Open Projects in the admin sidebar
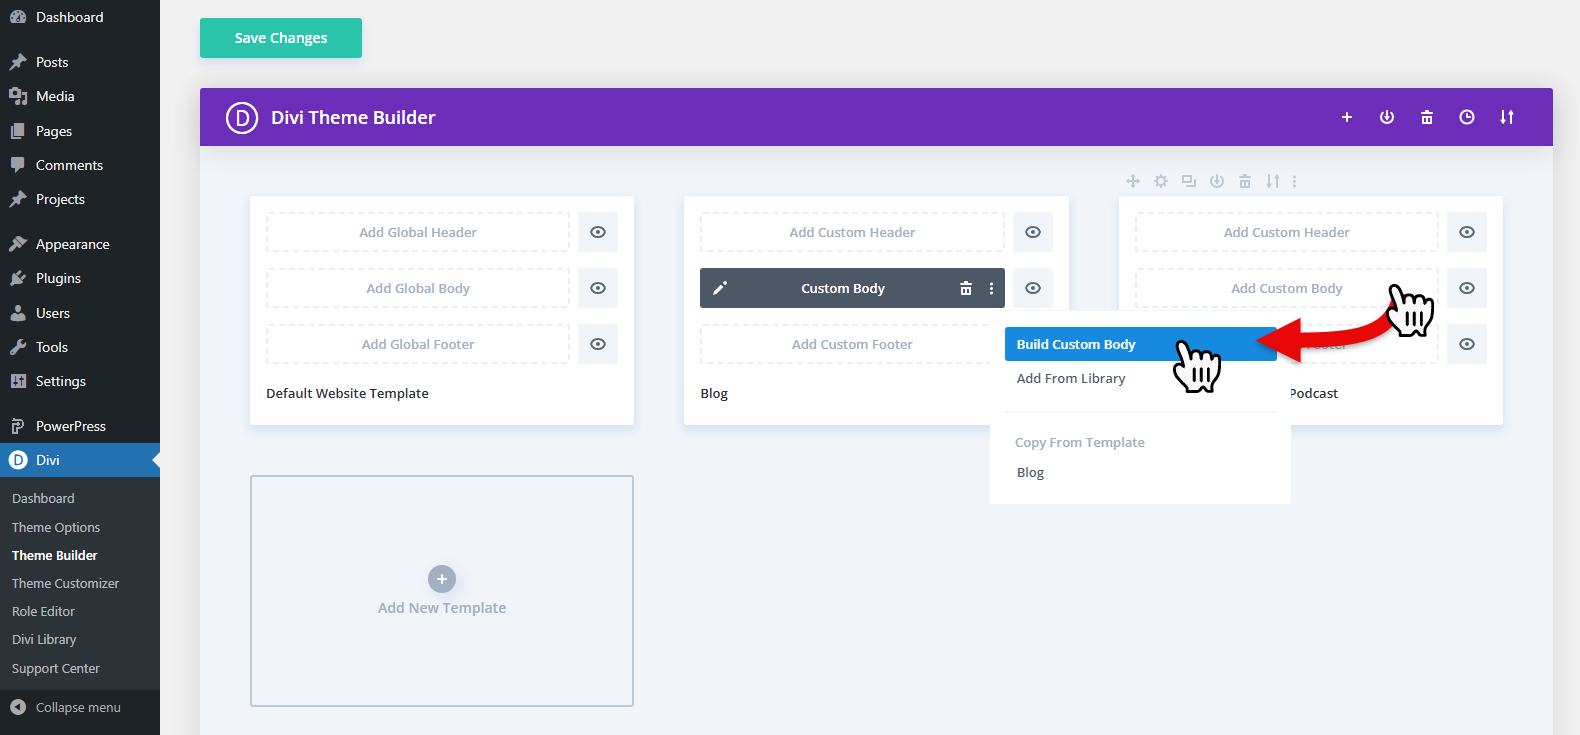 pyautogui.click(x=80, y=199)
